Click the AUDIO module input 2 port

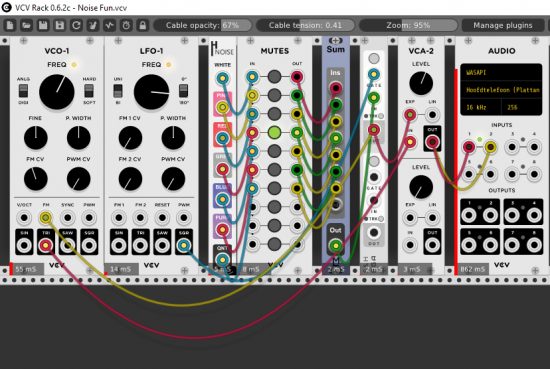(x=490, y=147)
